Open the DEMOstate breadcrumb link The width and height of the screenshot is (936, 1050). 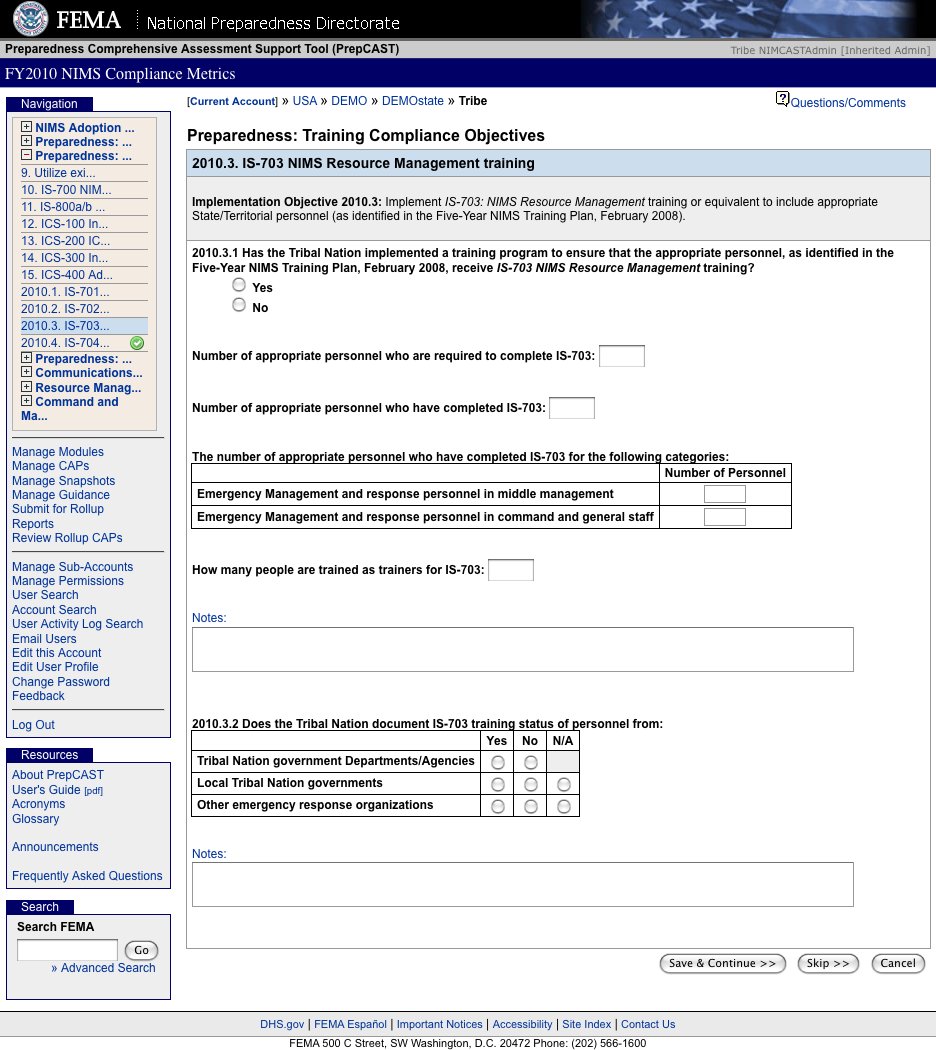[412, 100]
